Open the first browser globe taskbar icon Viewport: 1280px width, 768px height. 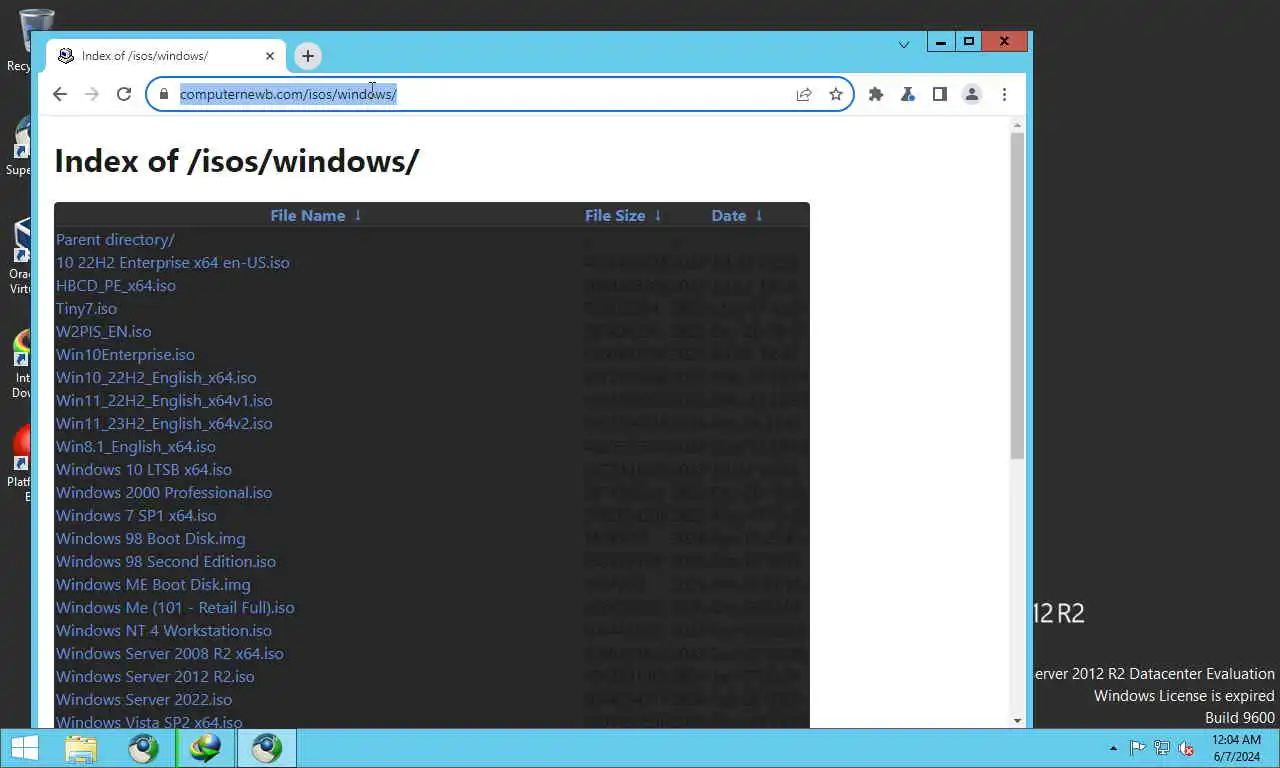point(143,748)
